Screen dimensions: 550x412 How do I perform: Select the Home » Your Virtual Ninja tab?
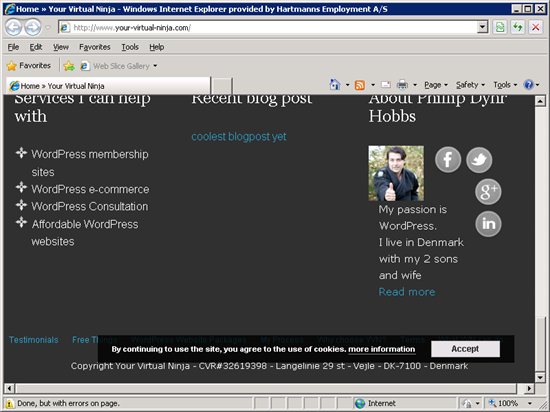pyautogui.click(x=108, y=86)
